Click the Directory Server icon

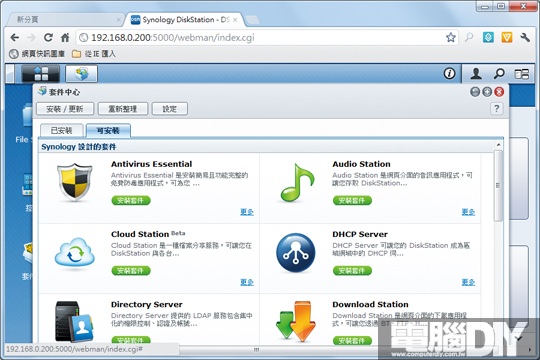coord(74,322)
